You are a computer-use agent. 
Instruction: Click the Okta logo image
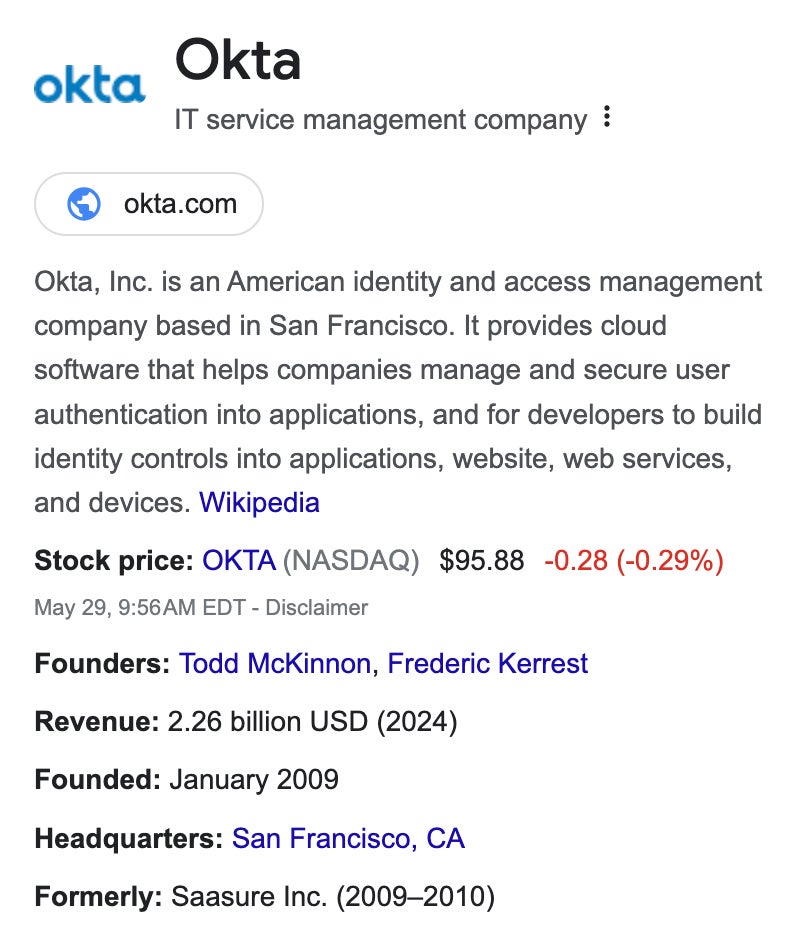(89, 86)
